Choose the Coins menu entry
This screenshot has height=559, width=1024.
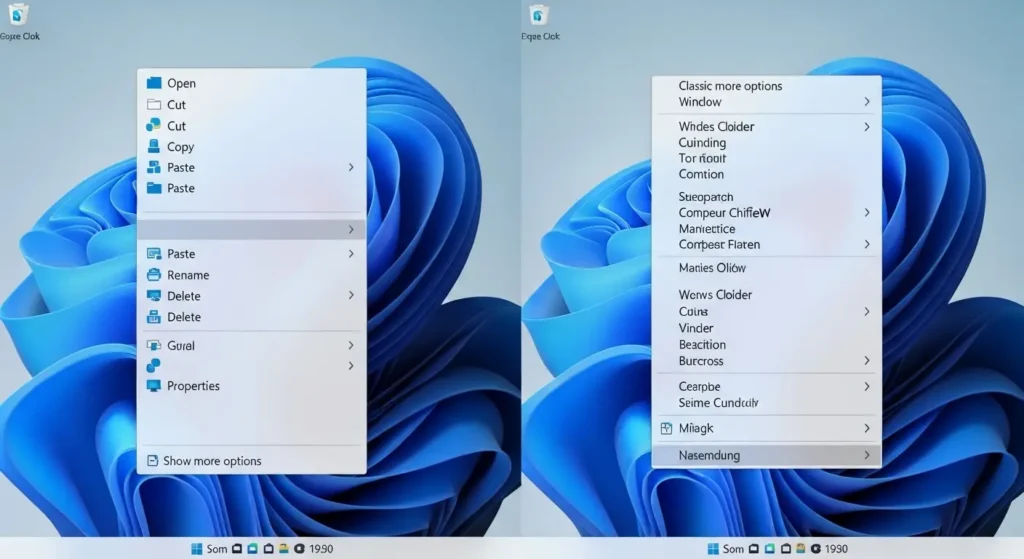tap(766, 311)
